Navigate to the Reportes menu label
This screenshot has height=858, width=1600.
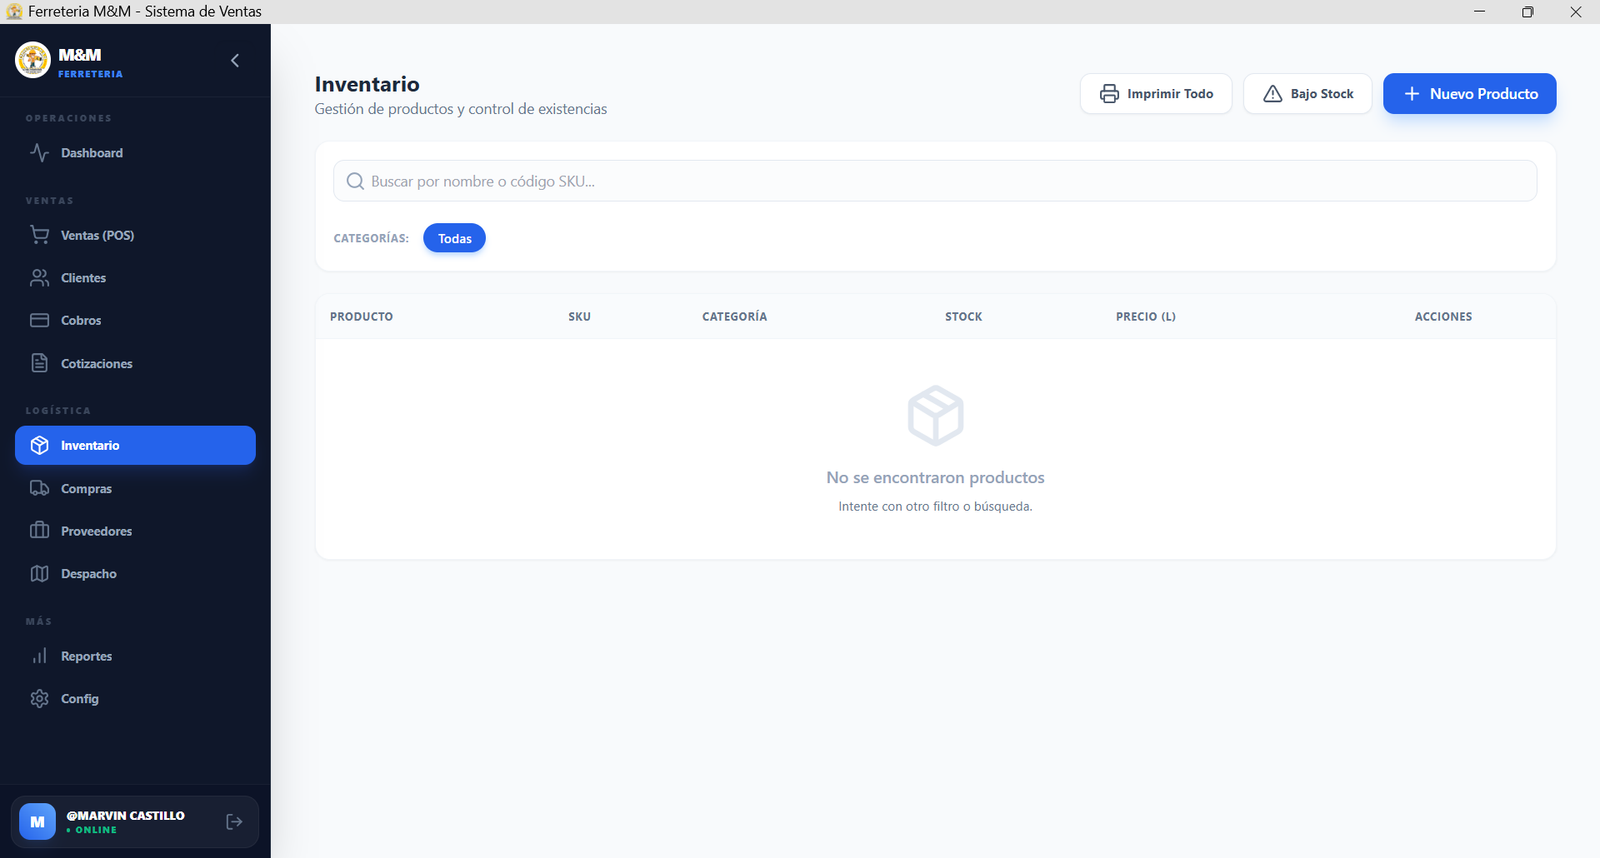(x=86, y=656)
